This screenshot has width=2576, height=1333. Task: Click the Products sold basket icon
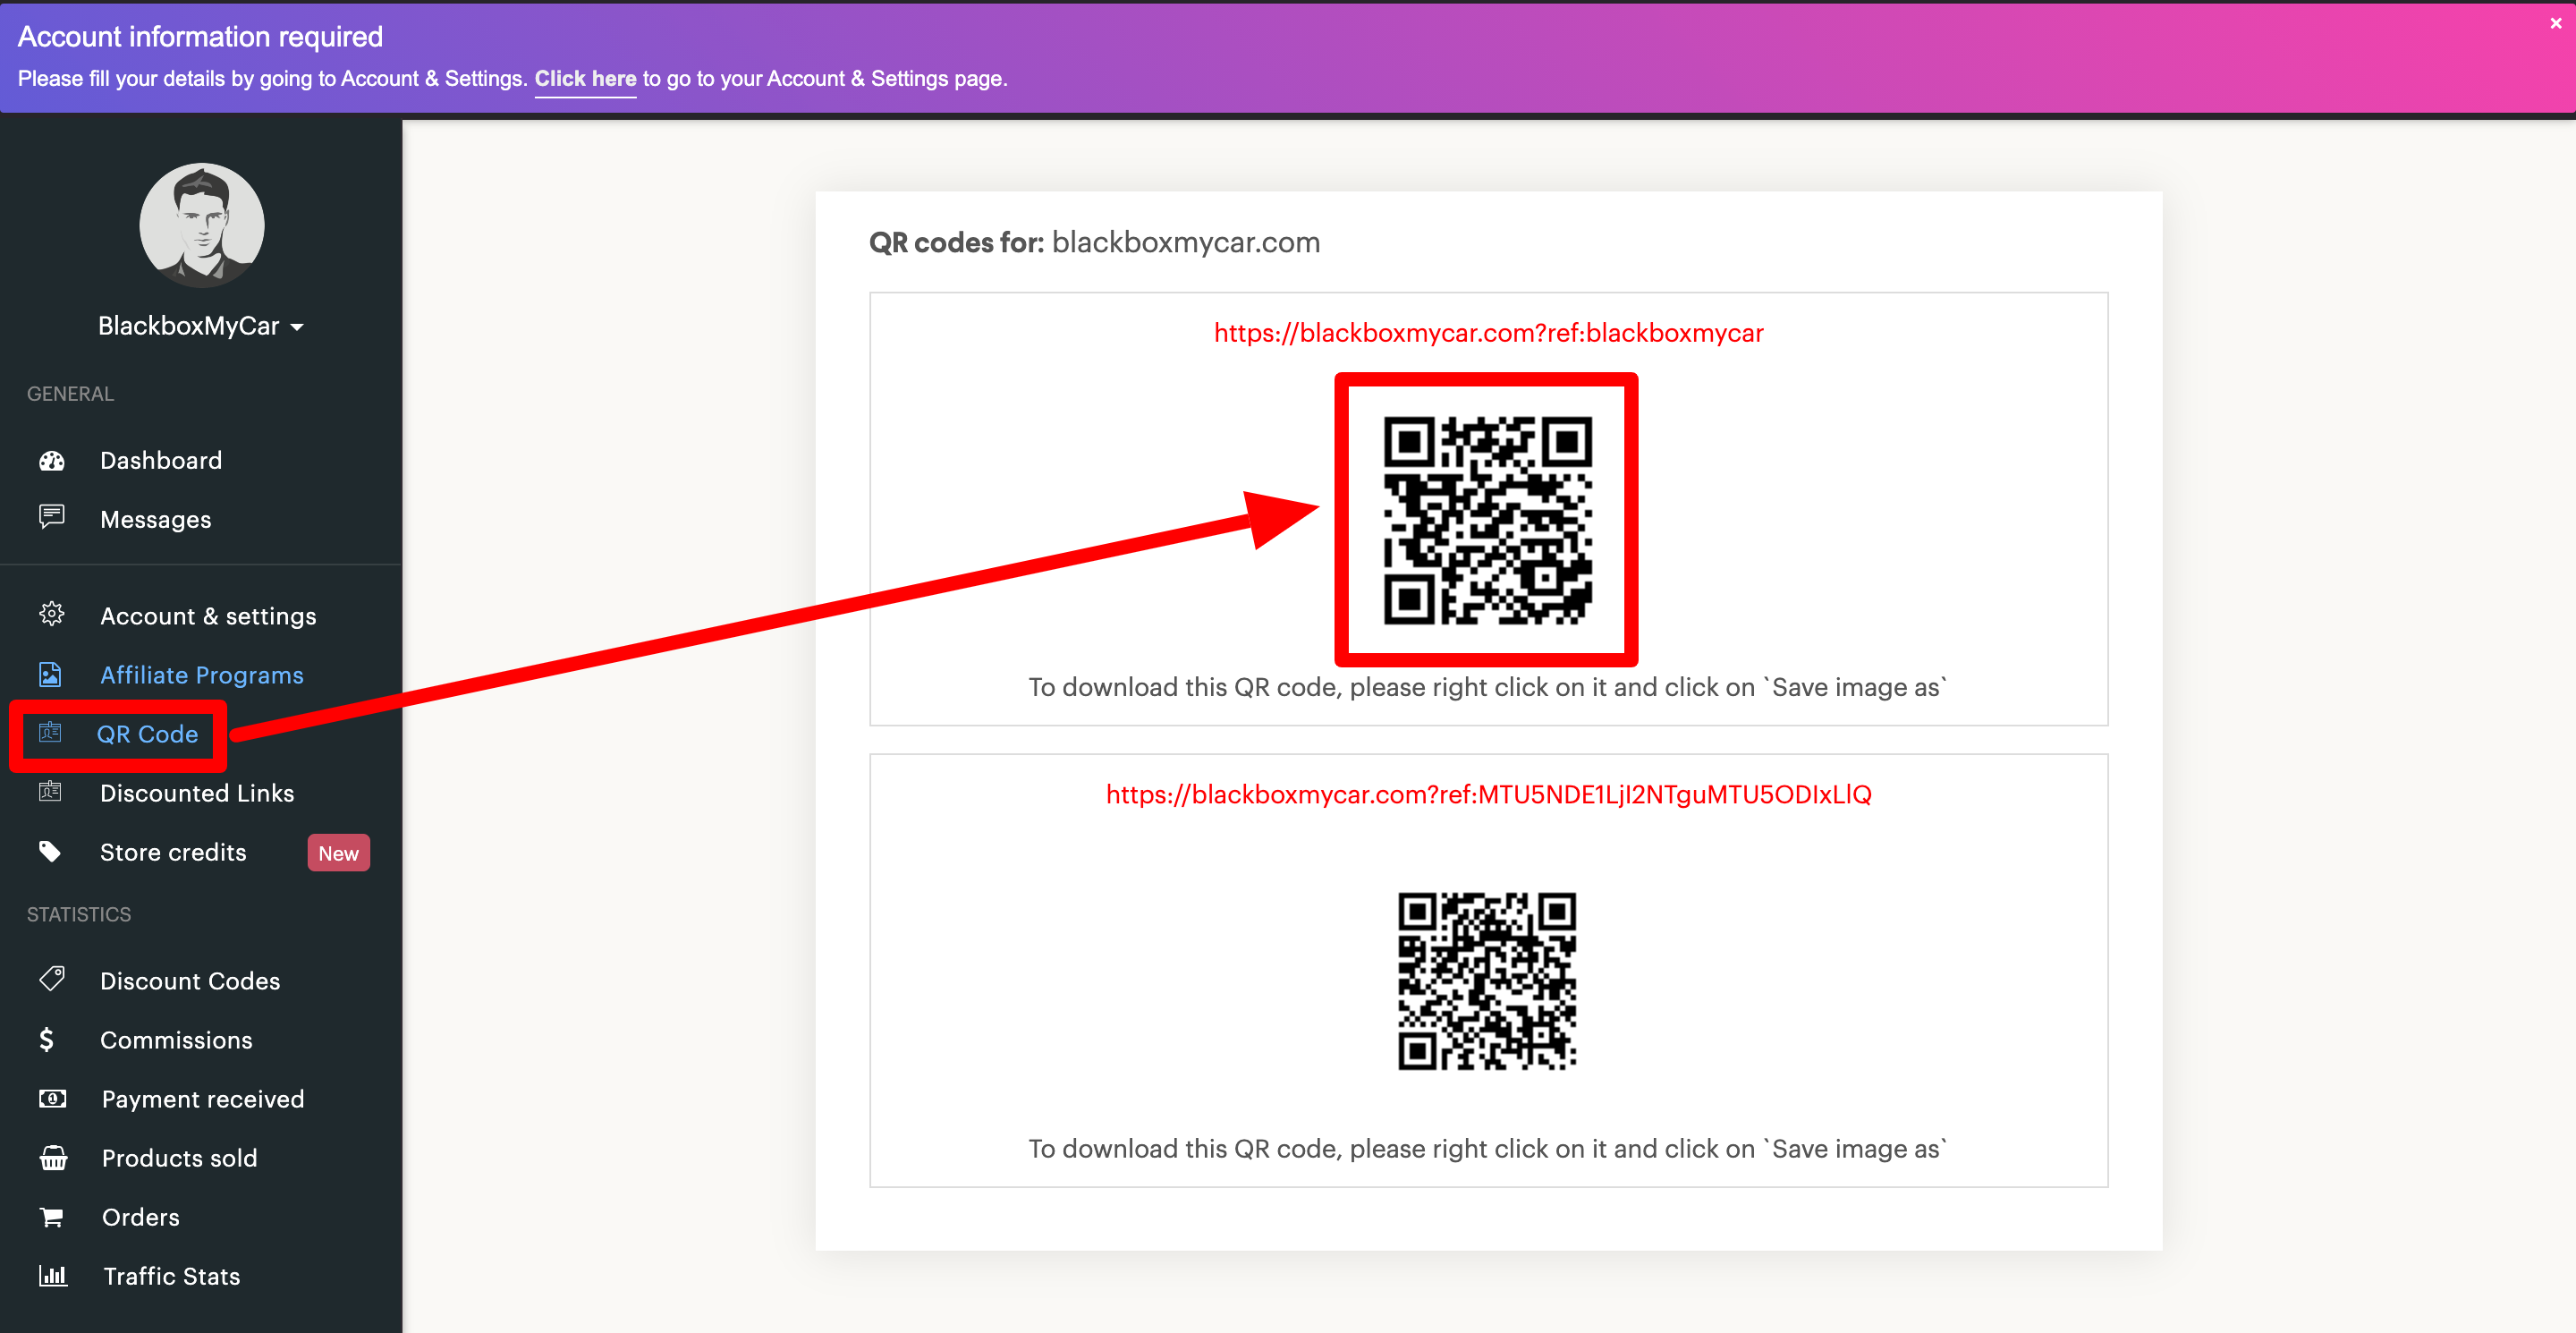(53, 1158)
